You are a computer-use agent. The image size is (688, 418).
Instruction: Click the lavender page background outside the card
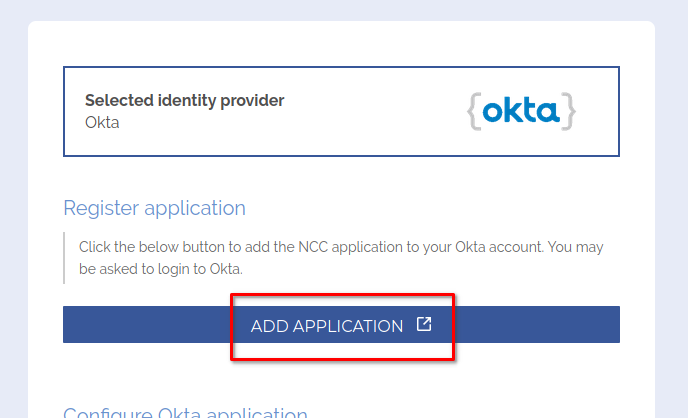pyautogui.click(x=14, y=200)
